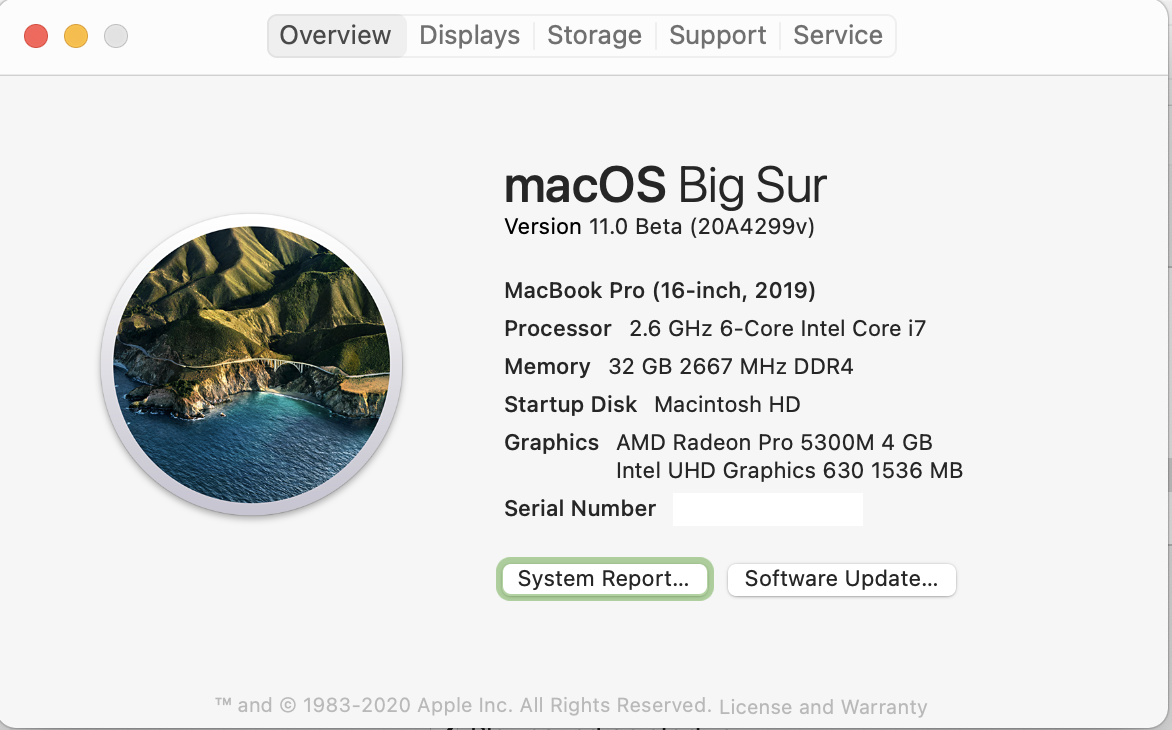Open the Displays tab
This screenshot has width=1172, height=730.
[x=469, y=36]
